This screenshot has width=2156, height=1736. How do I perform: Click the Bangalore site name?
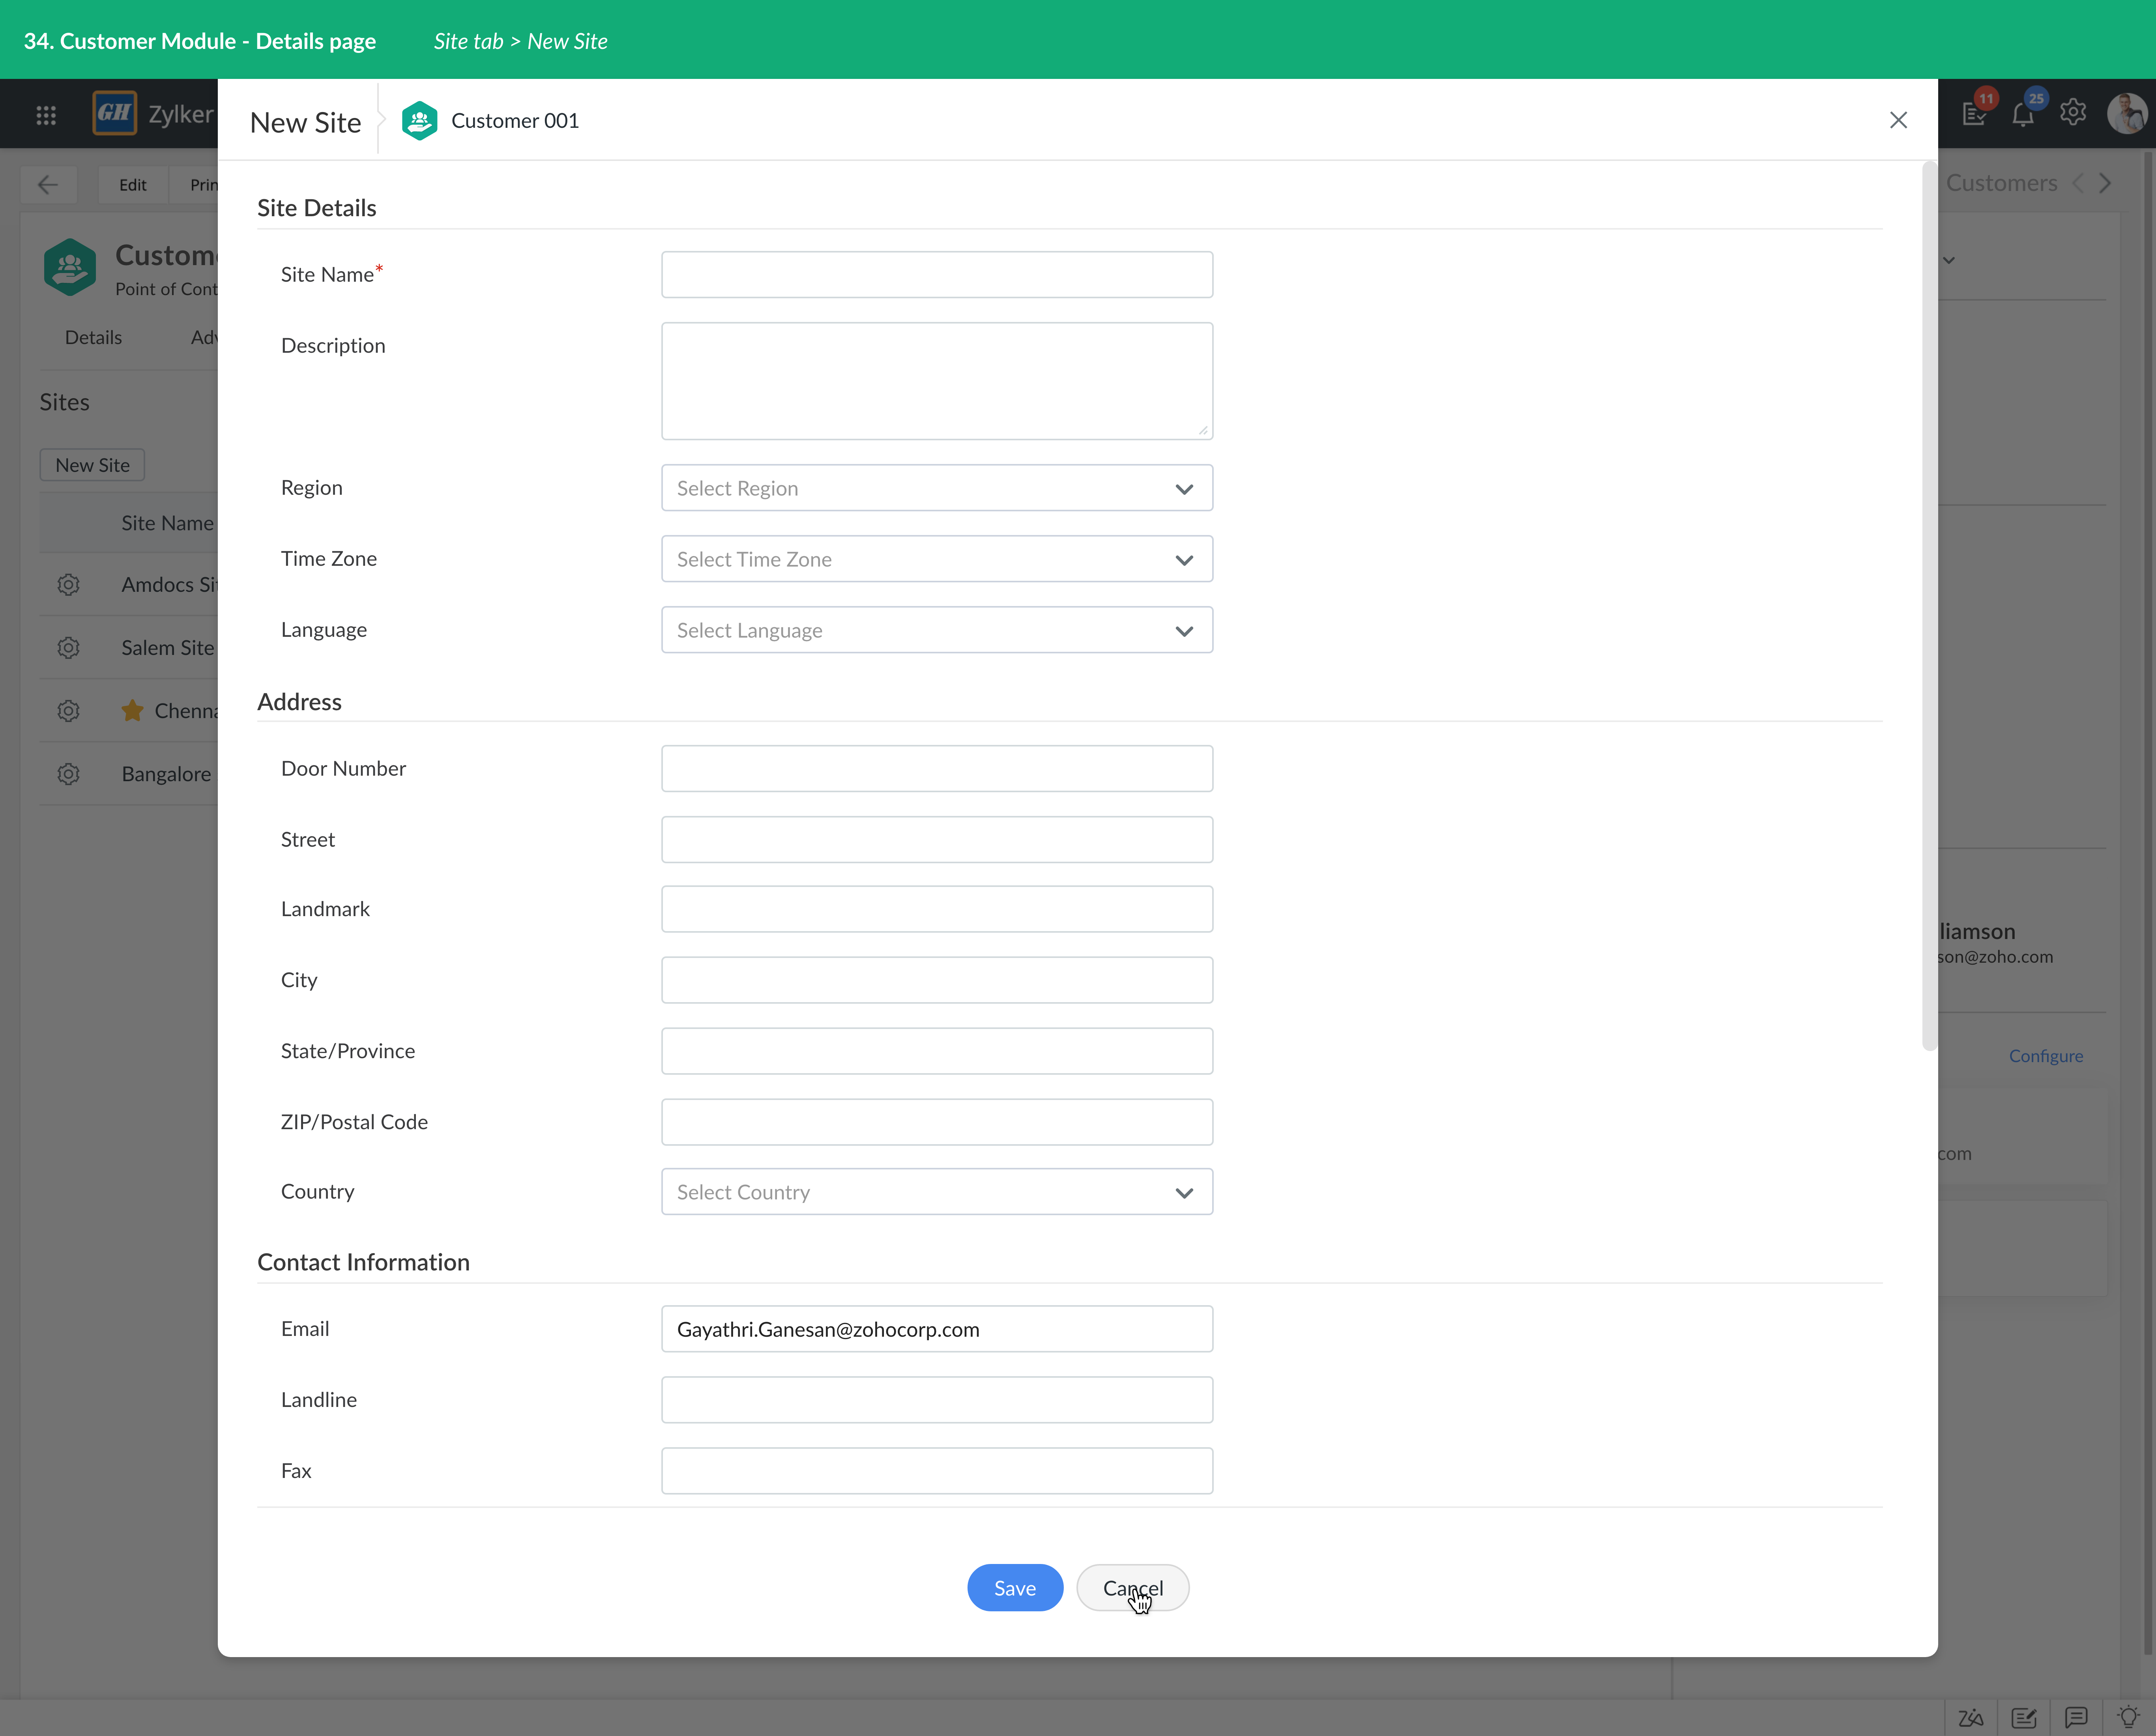tap(167, 774)
